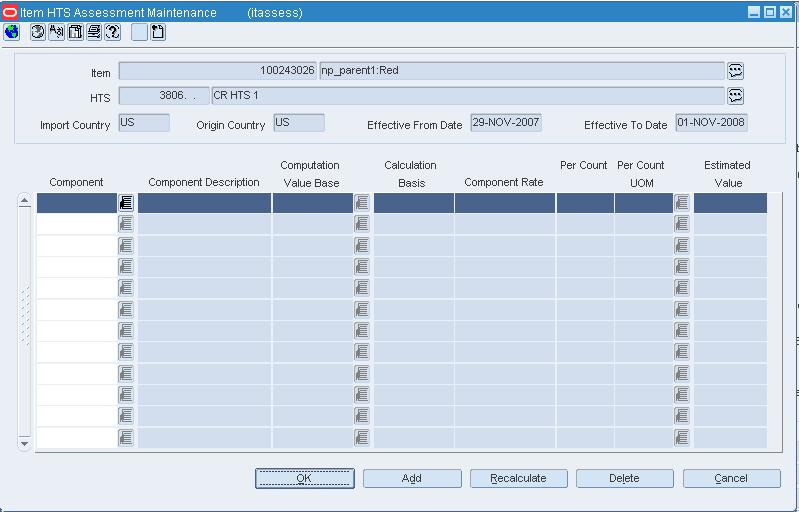Click the Cancel button

point(731,478)
